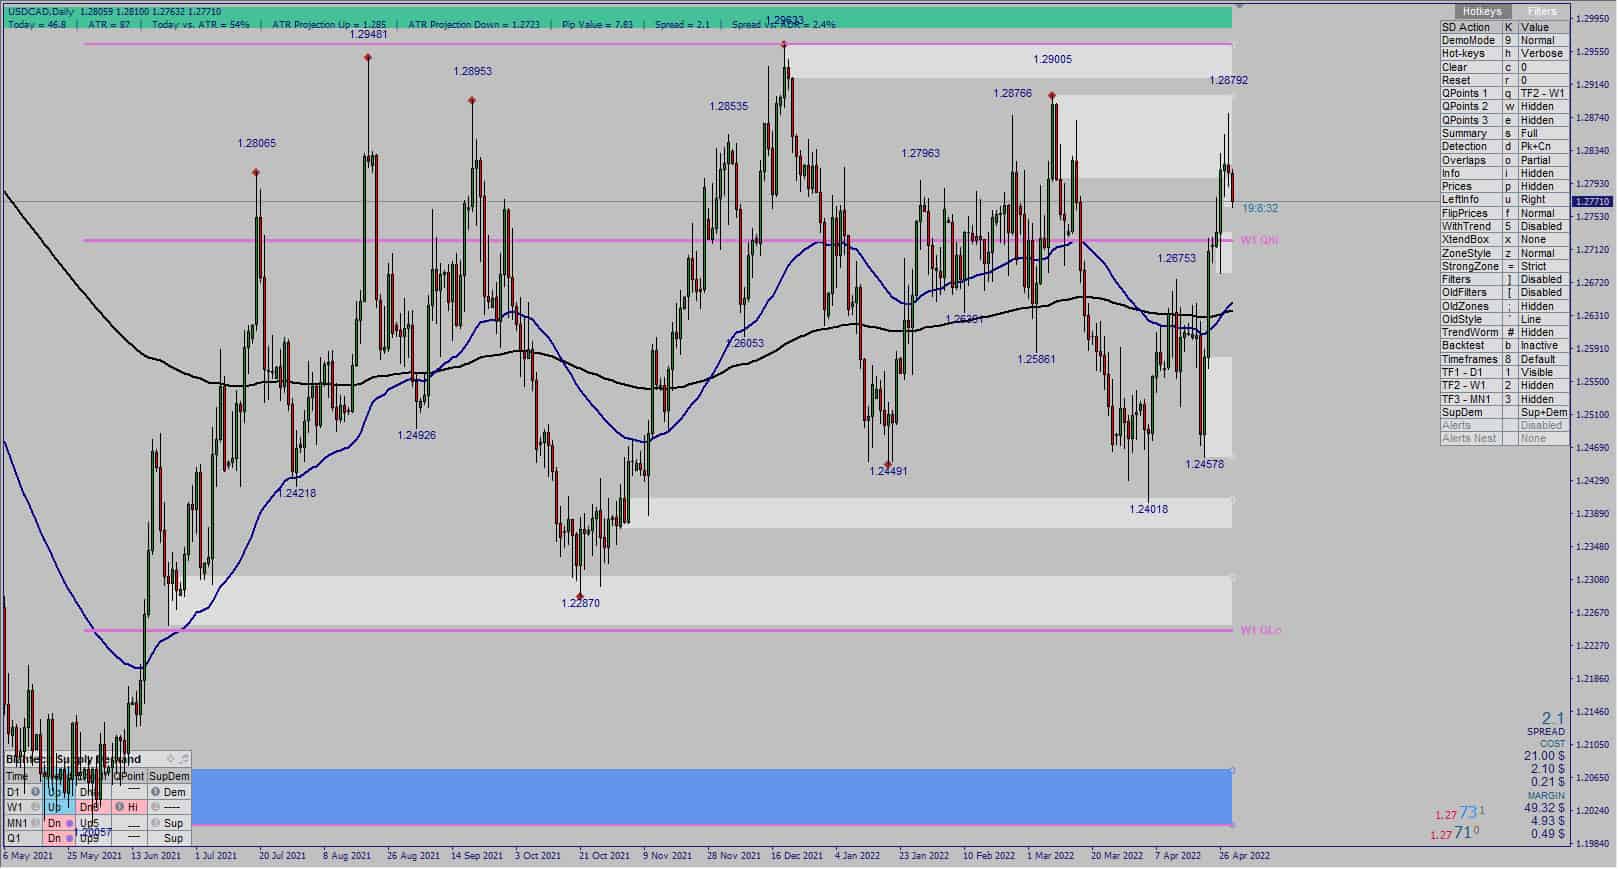
Task: Click the red diamond marker at peak 1.28766
Action: [x=1052, y=95]
